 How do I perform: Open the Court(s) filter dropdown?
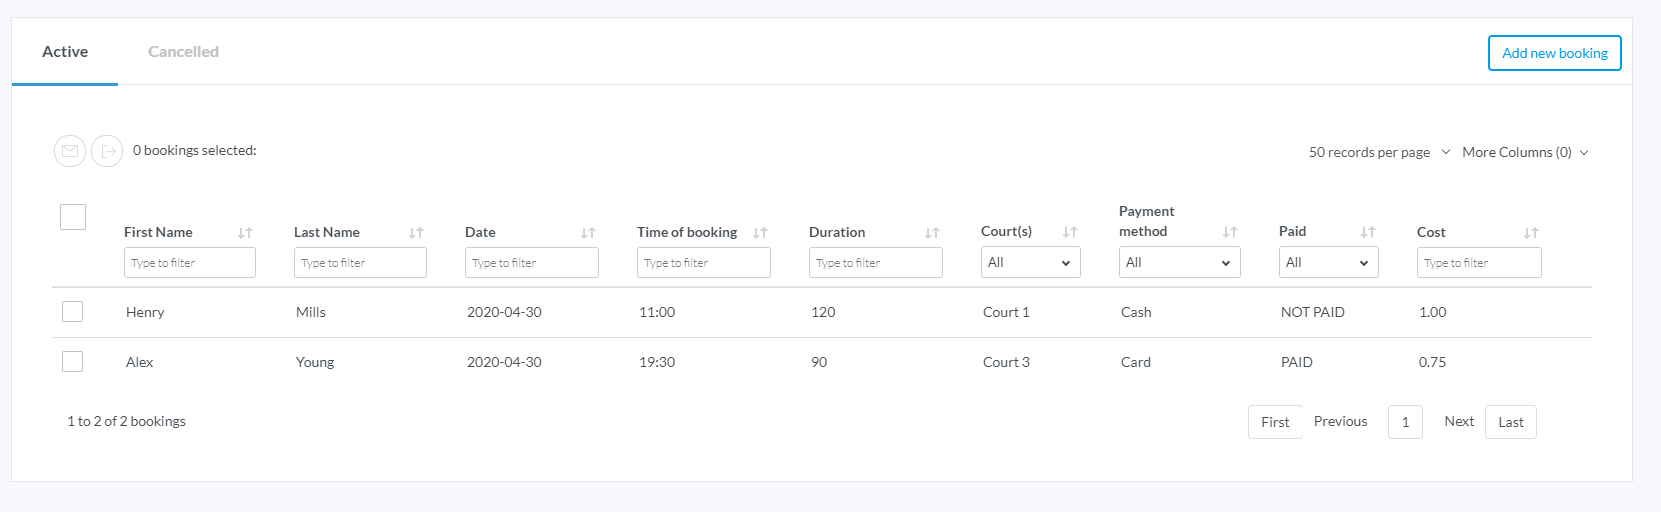pyautogui.click(x=1030, y=263)
